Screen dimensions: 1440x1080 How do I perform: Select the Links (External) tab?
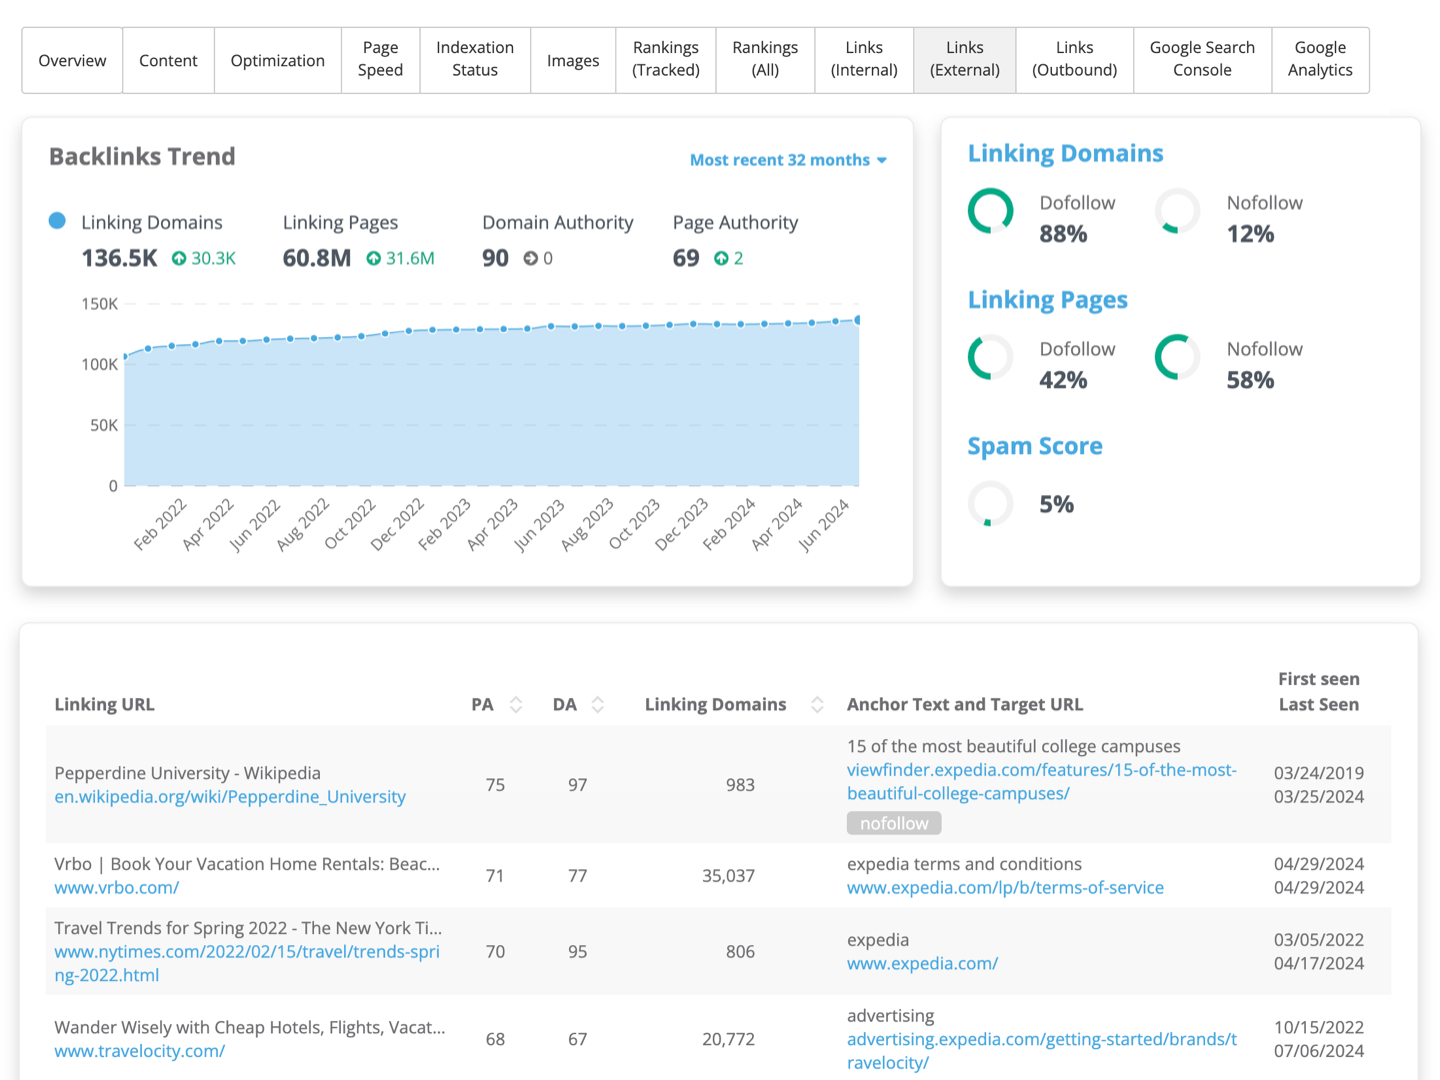tap(965, 61)
